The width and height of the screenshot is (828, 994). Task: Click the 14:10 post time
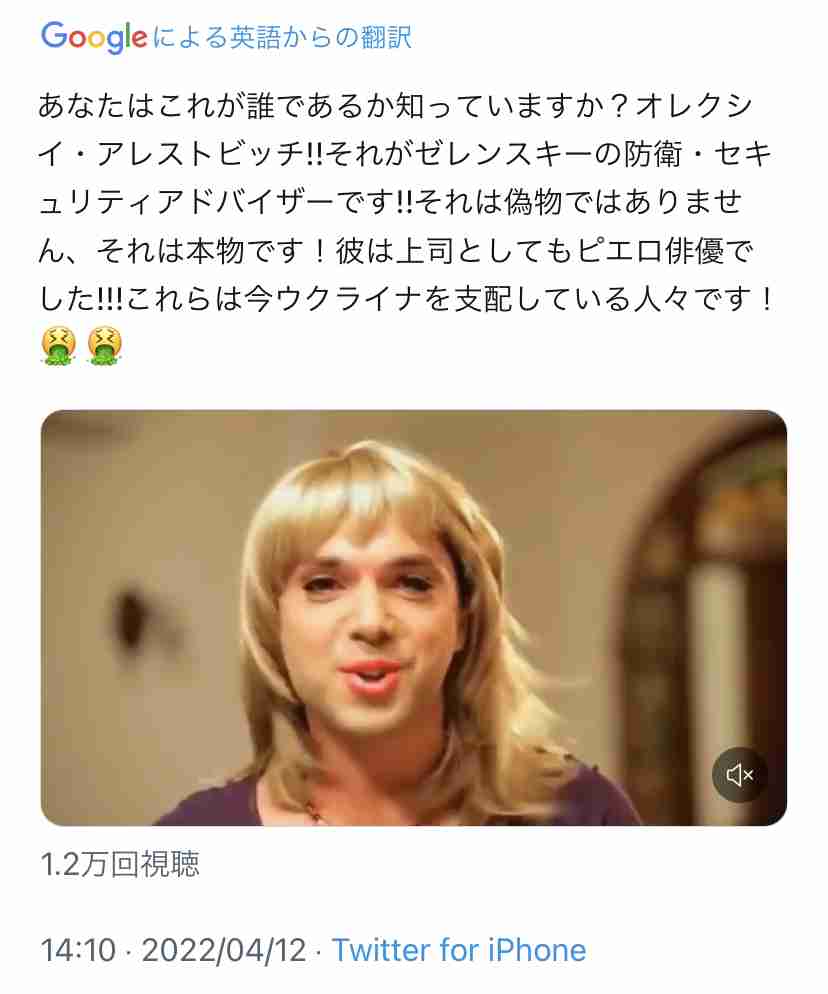point(78,950)
